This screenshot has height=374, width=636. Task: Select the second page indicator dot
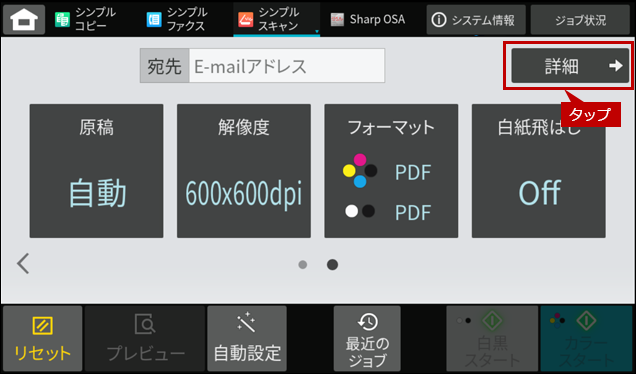coord(332,265)
